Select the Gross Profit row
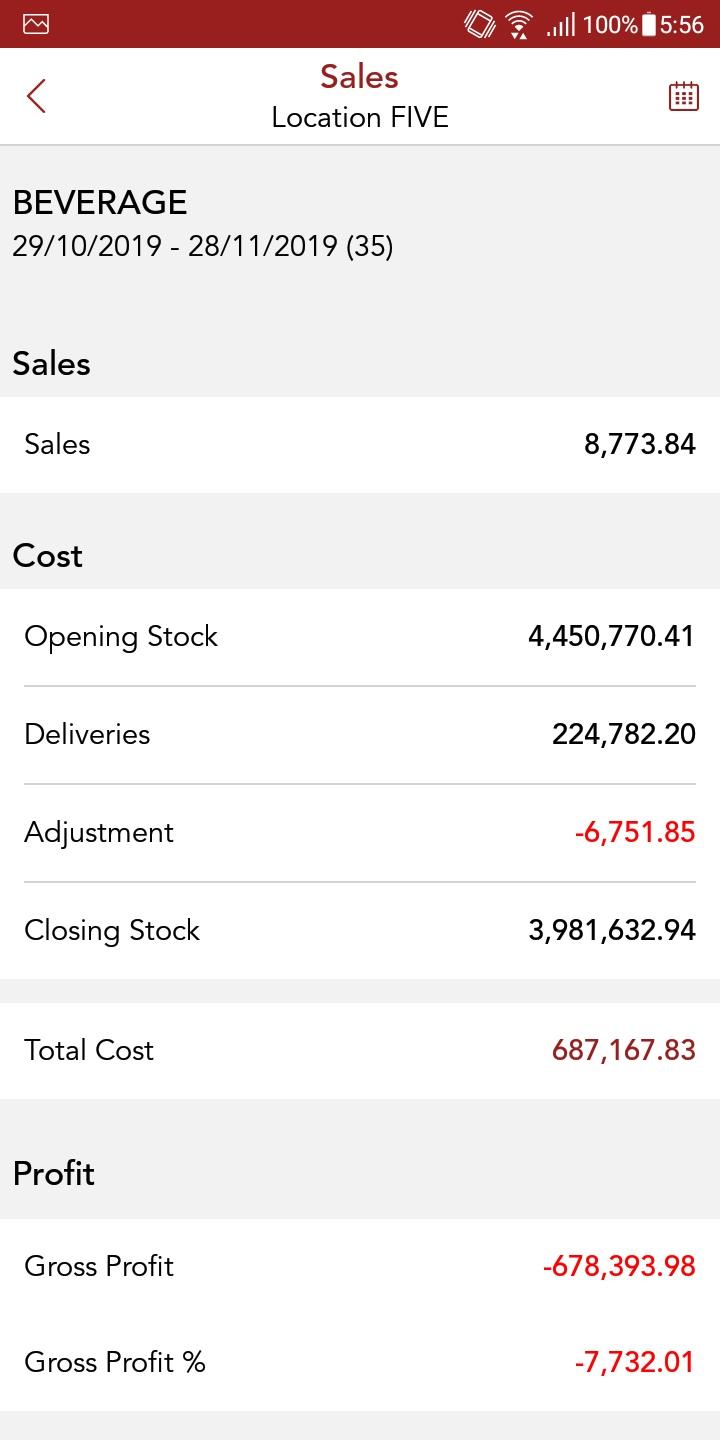 [x=360, y=1266]
